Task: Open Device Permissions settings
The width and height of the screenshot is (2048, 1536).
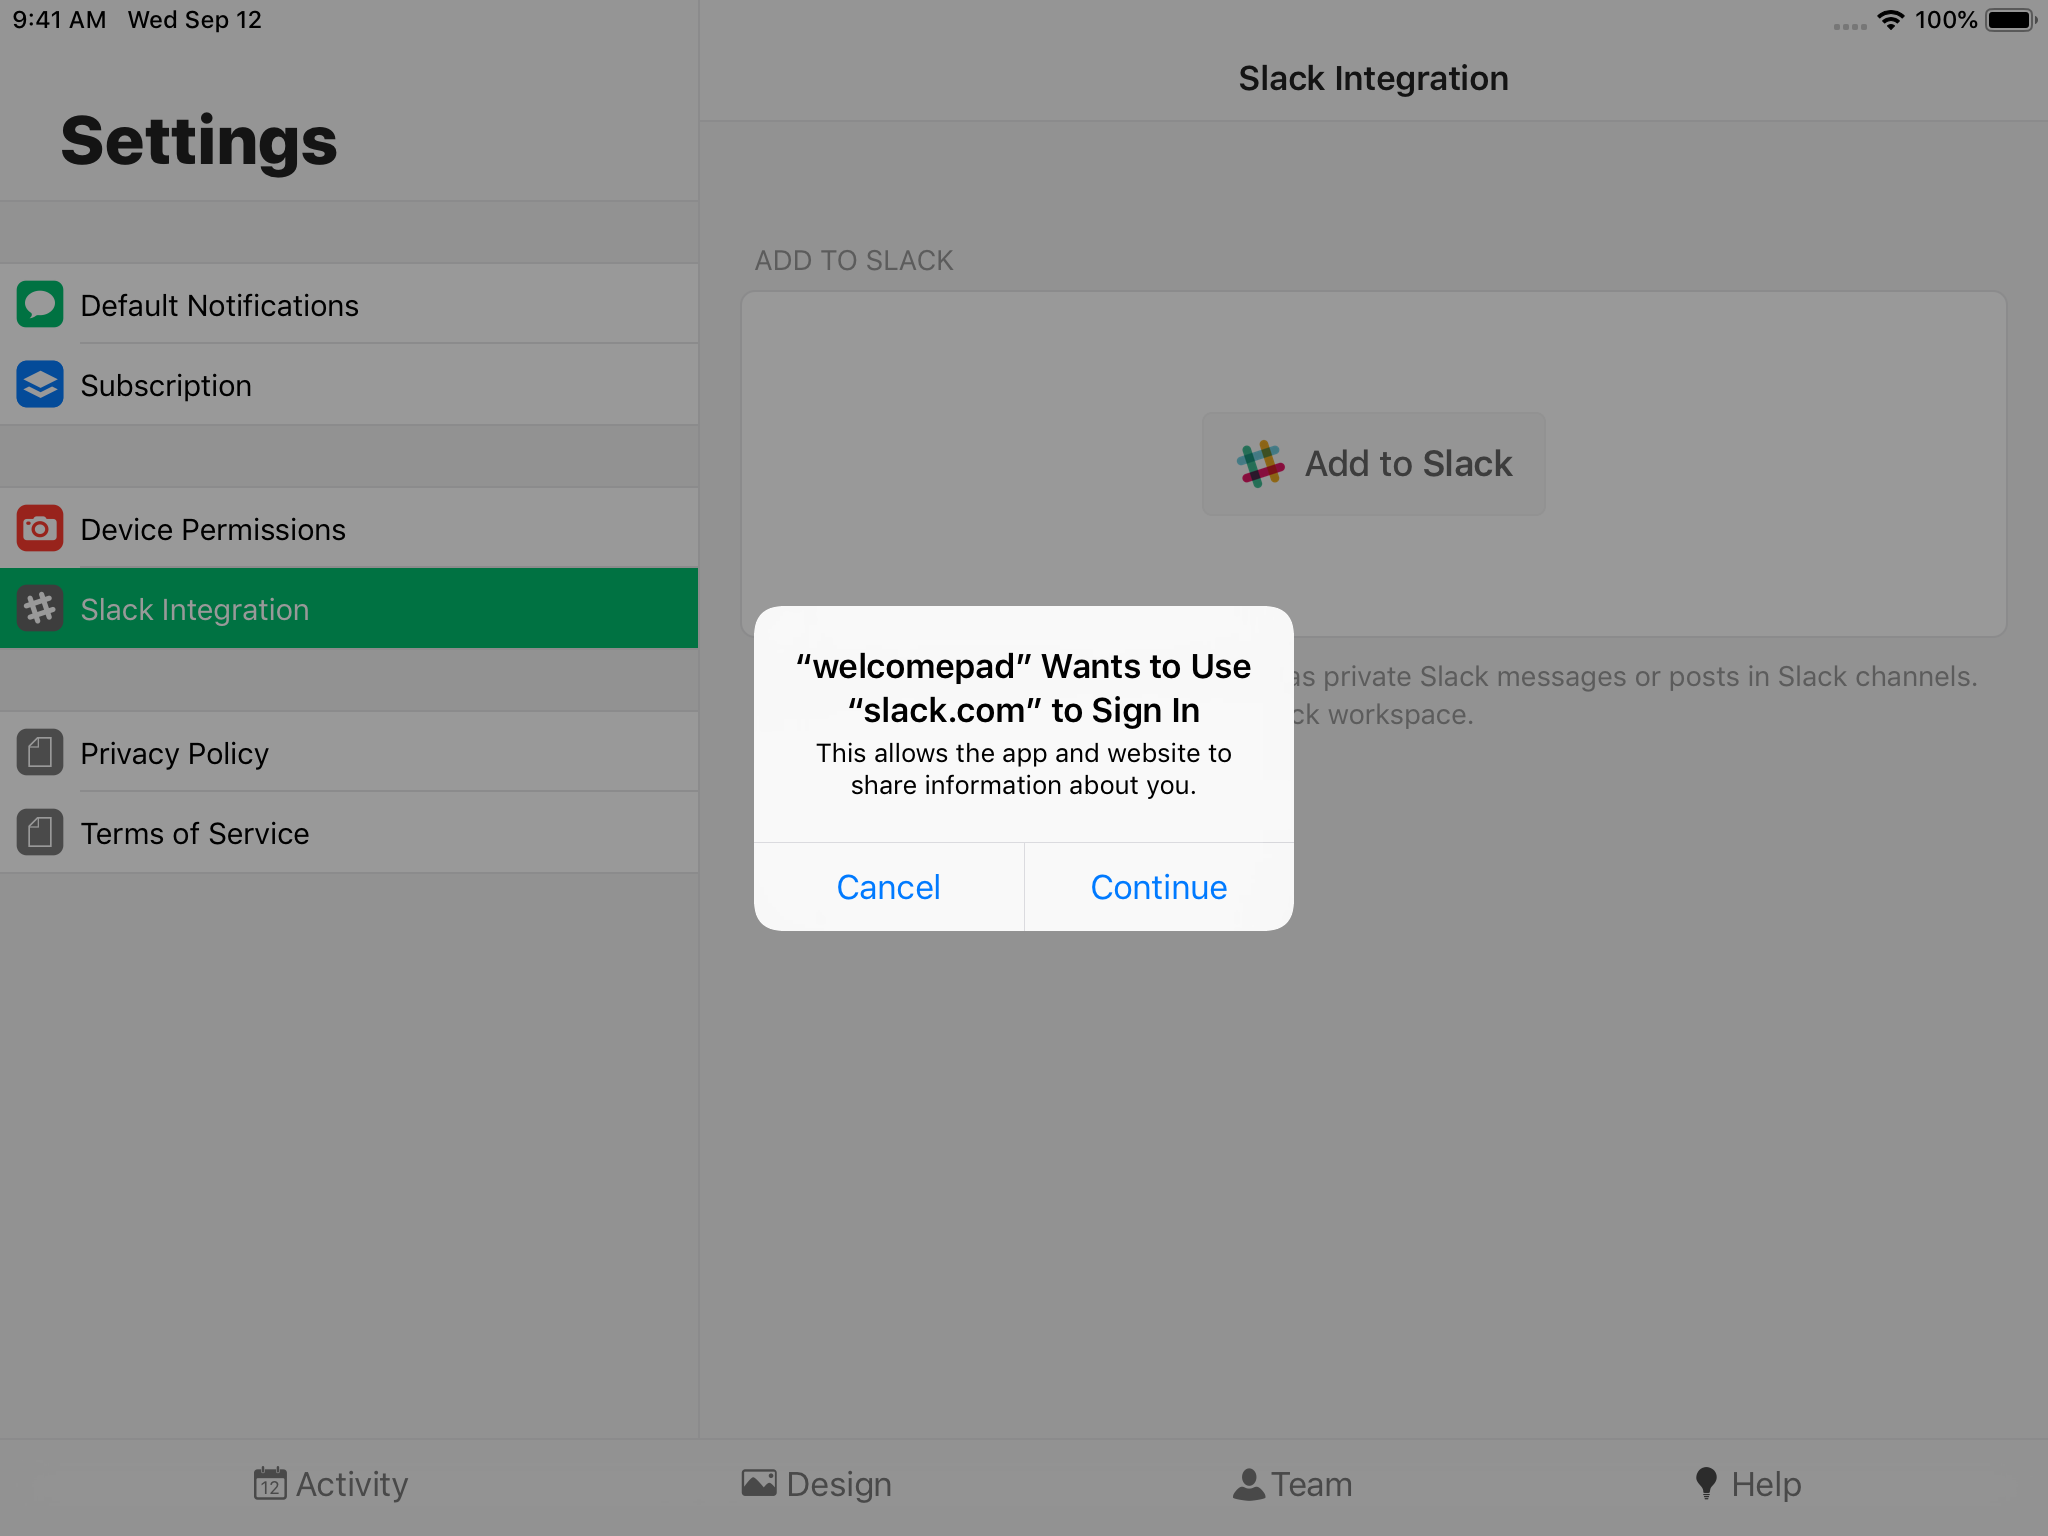Action: click(x=349, y=529)
